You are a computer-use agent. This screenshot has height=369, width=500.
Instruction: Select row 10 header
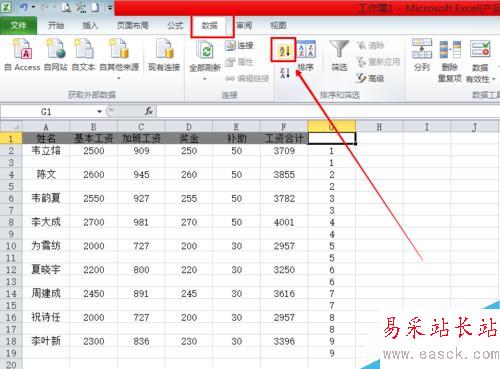click(x=11, y=246)
